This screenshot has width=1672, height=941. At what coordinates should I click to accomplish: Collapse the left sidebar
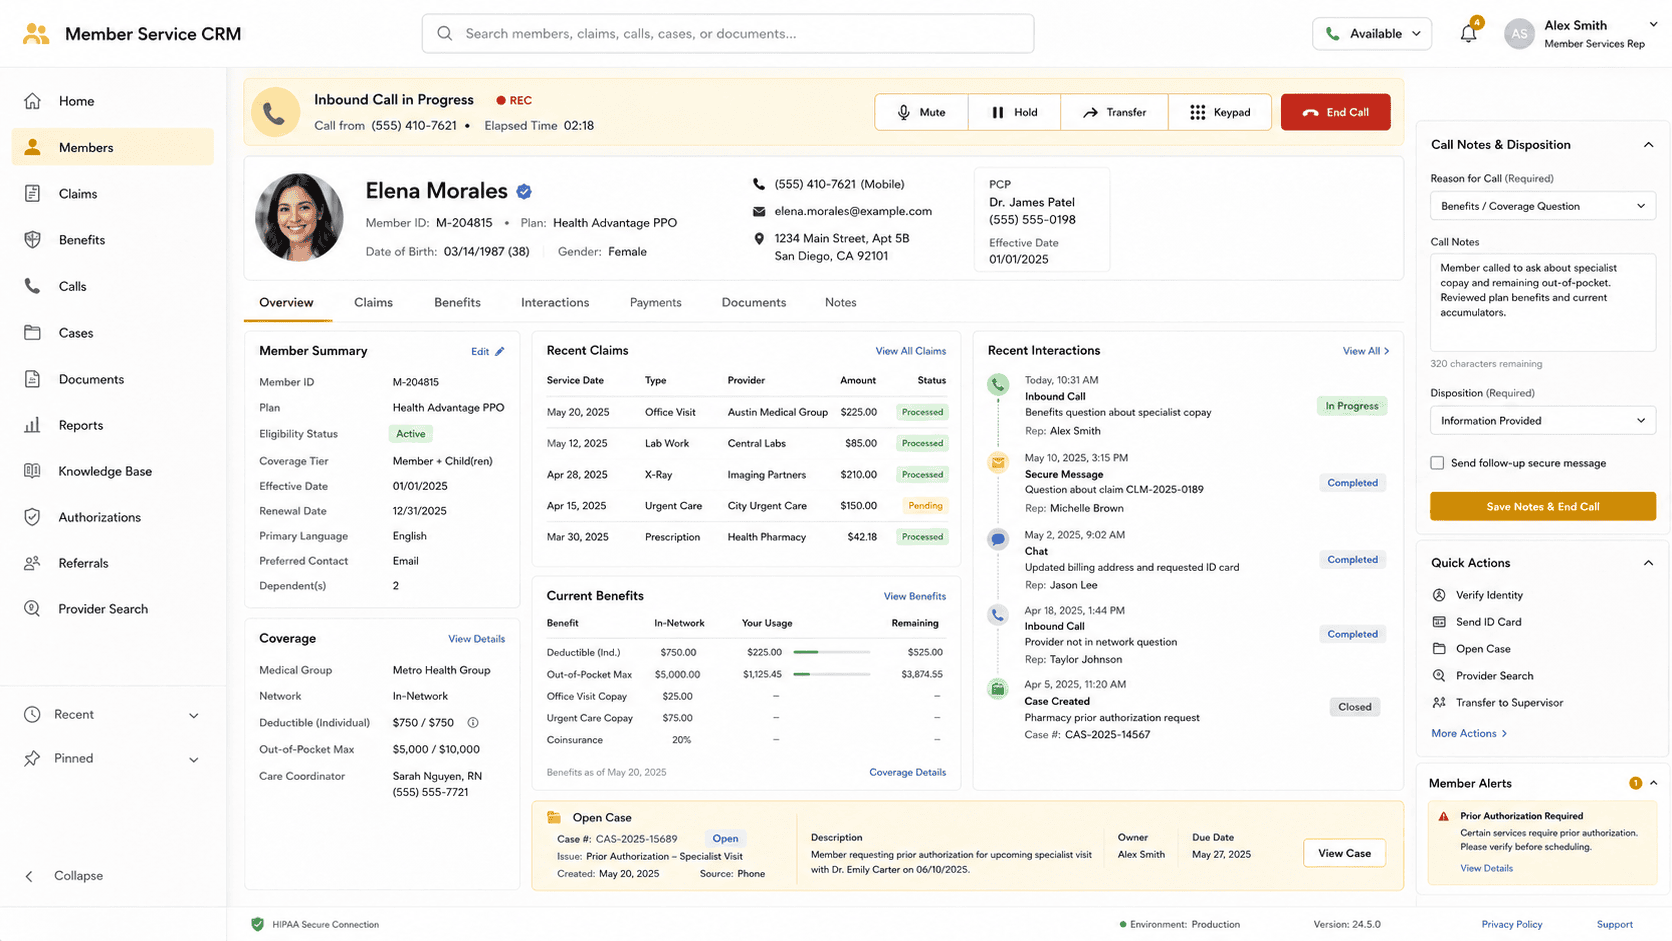[64, 876]
